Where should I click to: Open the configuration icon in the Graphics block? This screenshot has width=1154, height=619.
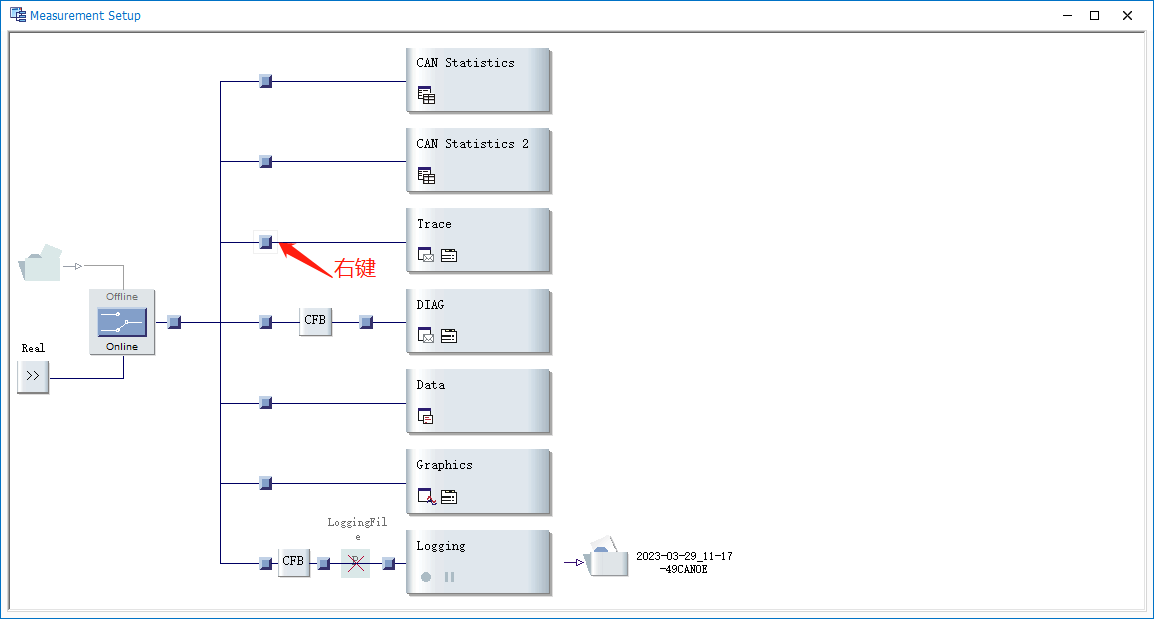(x=449, y=496)
